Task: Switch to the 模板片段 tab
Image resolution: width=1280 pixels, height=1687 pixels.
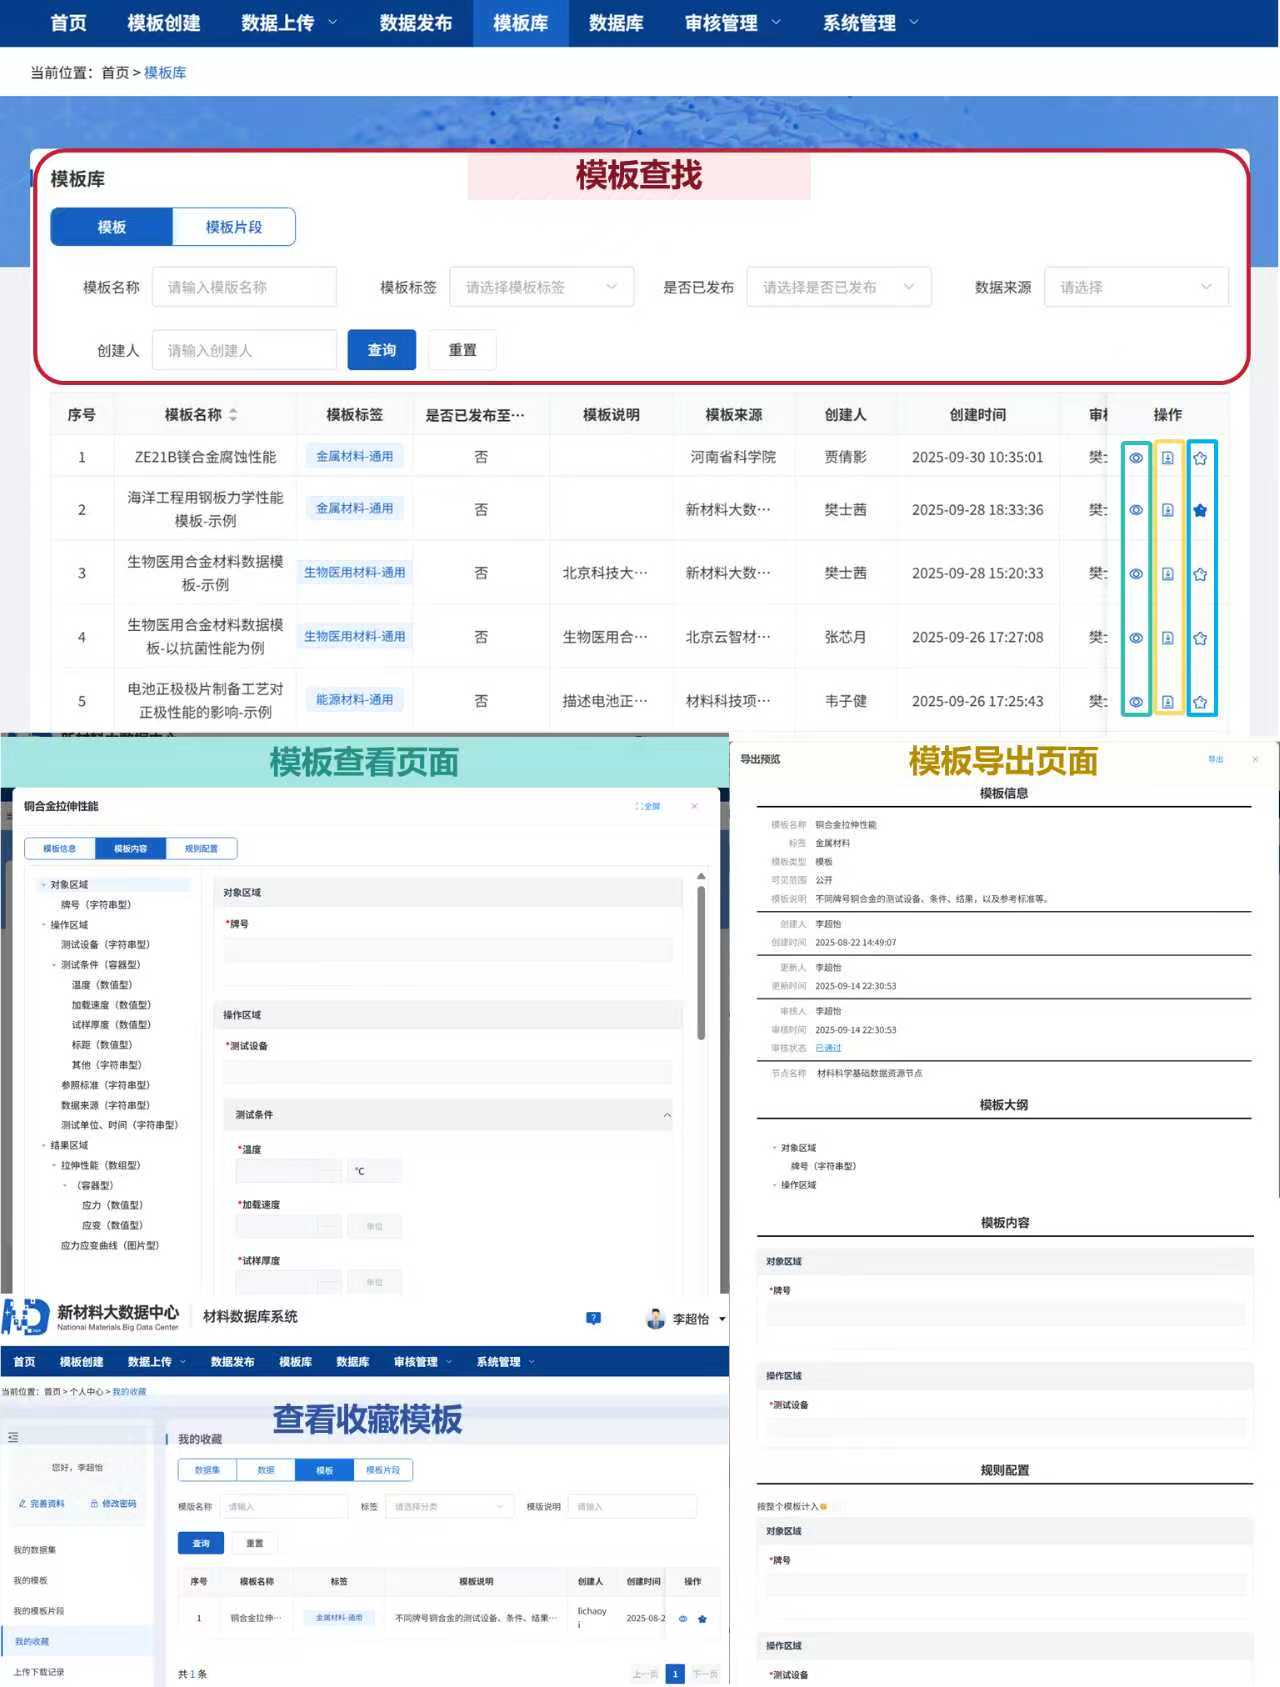Action: point(234,227)
